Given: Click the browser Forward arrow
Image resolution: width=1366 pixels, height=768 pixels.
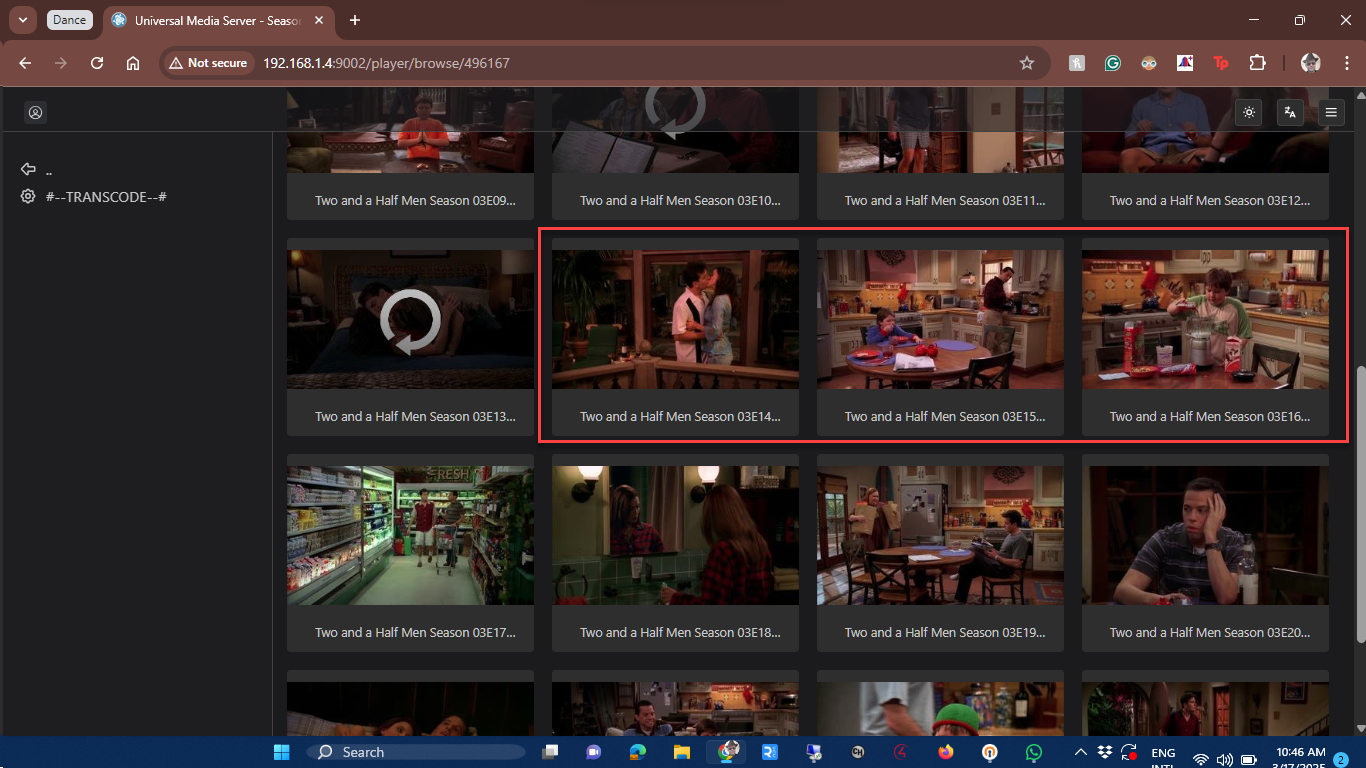Looking at the screenshot, I should click(x=61, y=63).
